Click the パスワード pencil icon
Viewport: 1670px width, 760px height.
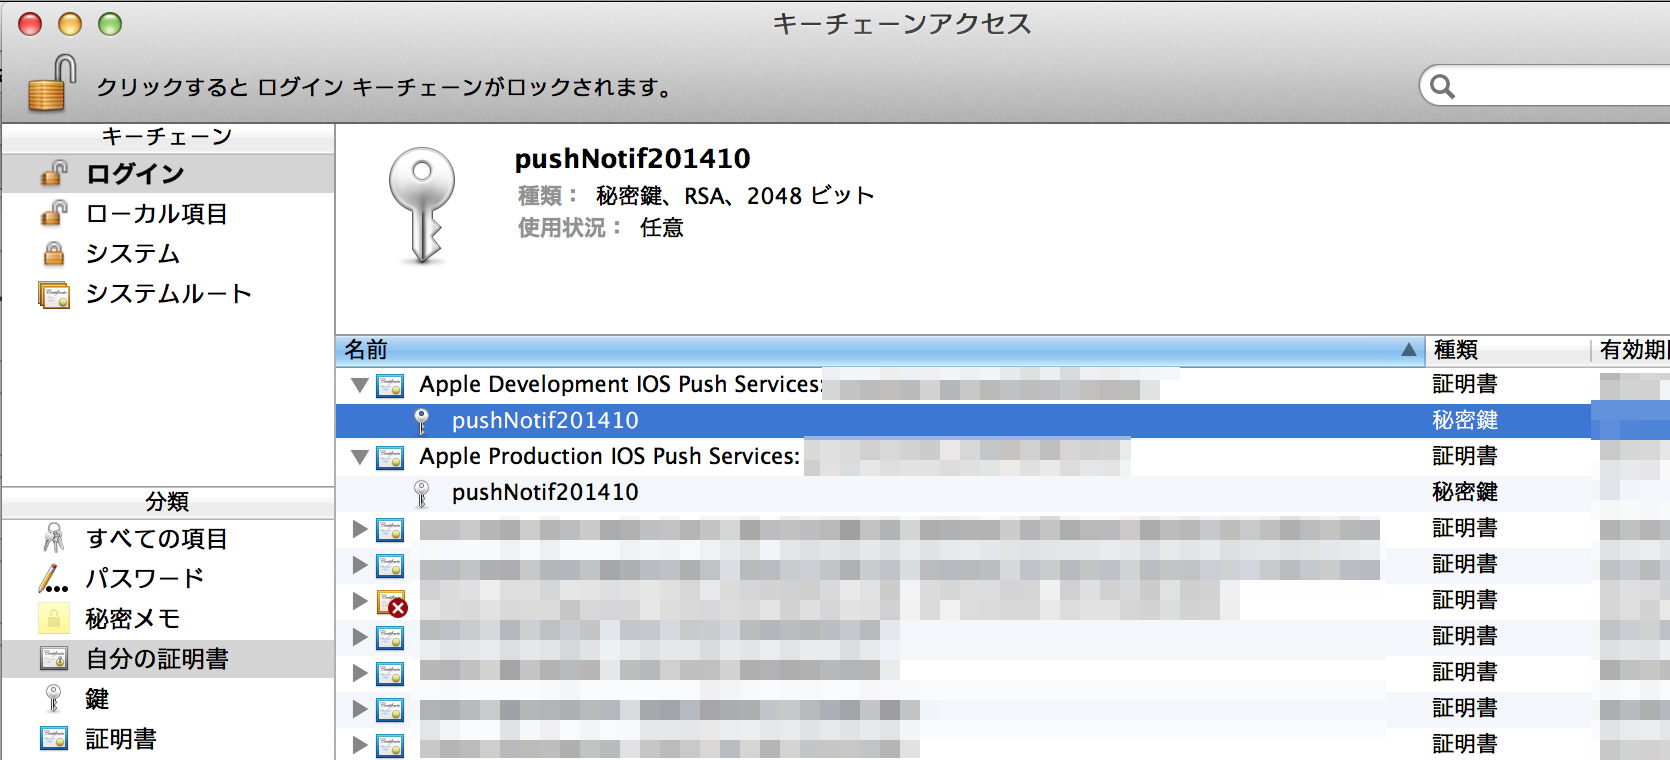coord(53,578)
